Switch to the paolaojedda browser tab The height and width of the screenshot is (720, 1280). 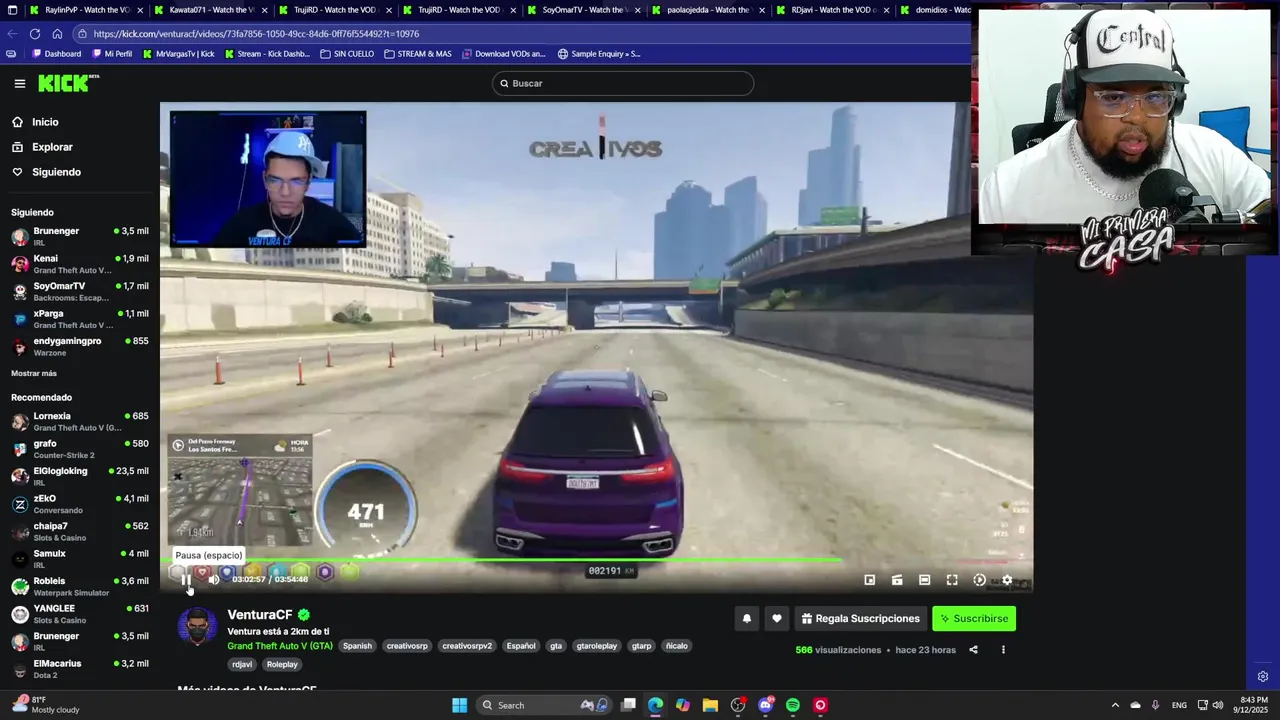point(709,10)
